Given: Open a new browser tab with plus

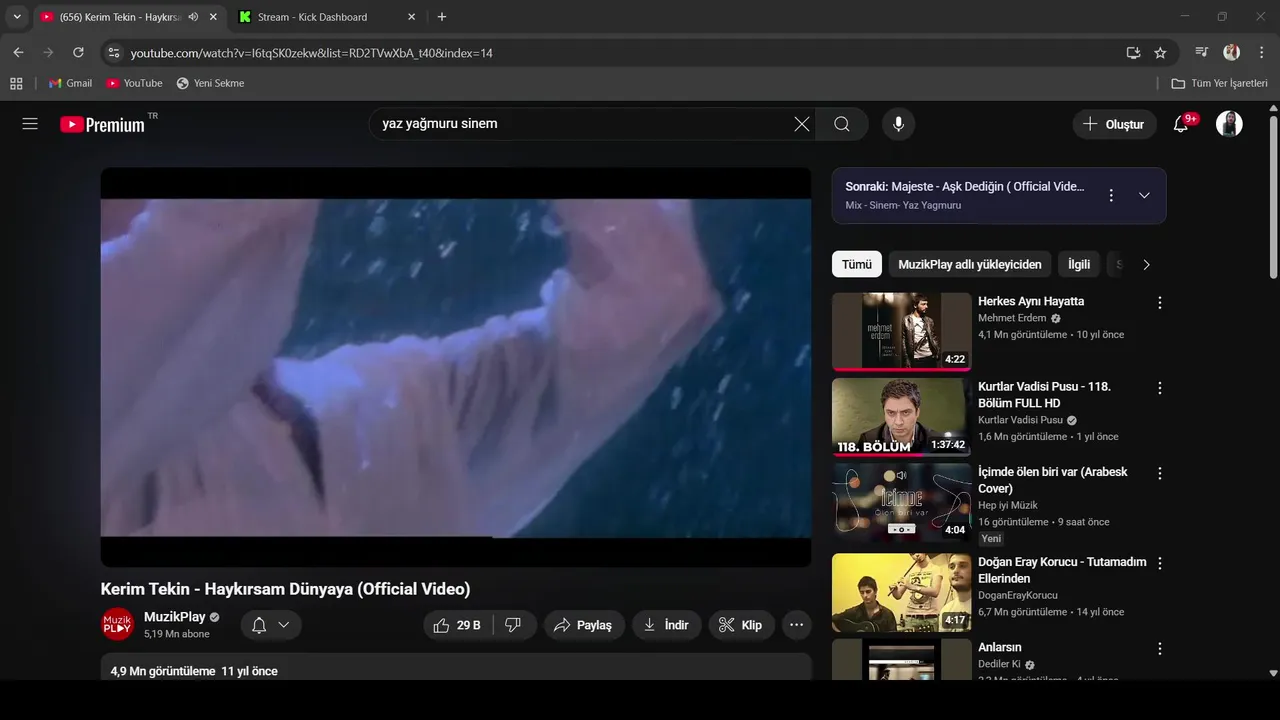Looking at the screenshot, I should [x=442, y=17].
